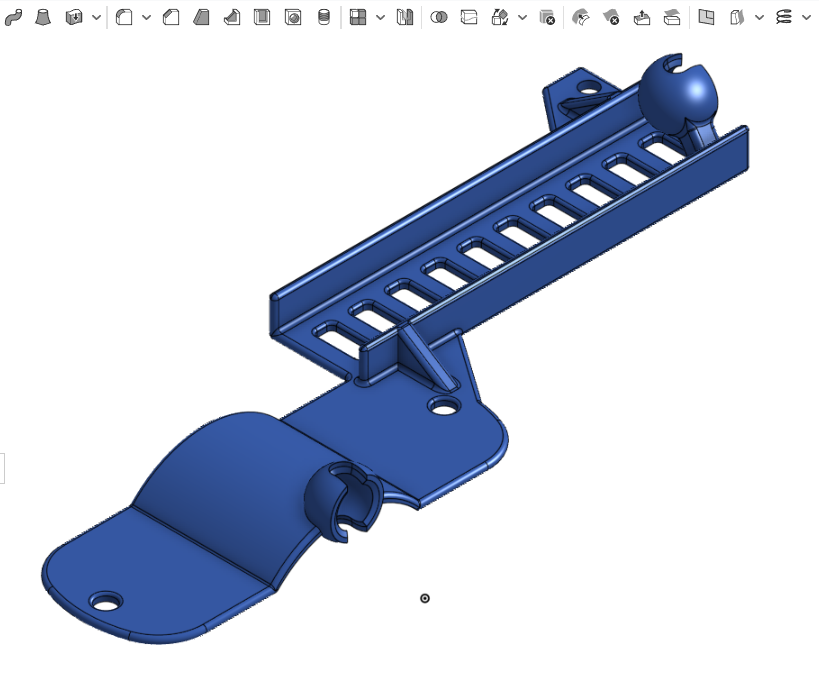The height and width of the screenshot is (687, 819).
Task: Open the Hole tool
Action: [x=293, y=17]
